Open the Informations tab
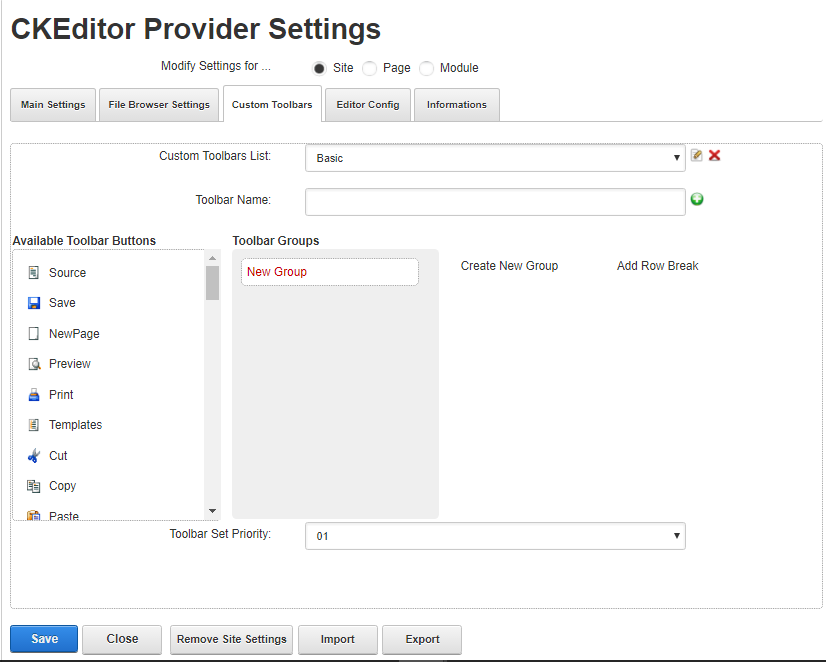Image resolution: width=826 pixels, height=662 pixels. tap(457, 105)
